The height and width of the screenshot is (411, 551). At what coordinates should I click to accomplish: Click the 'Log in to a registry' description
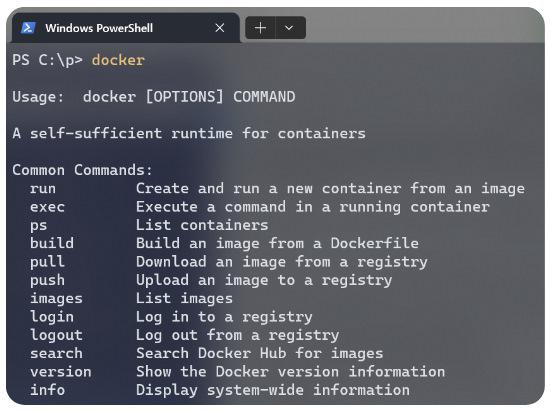point(224,317)
